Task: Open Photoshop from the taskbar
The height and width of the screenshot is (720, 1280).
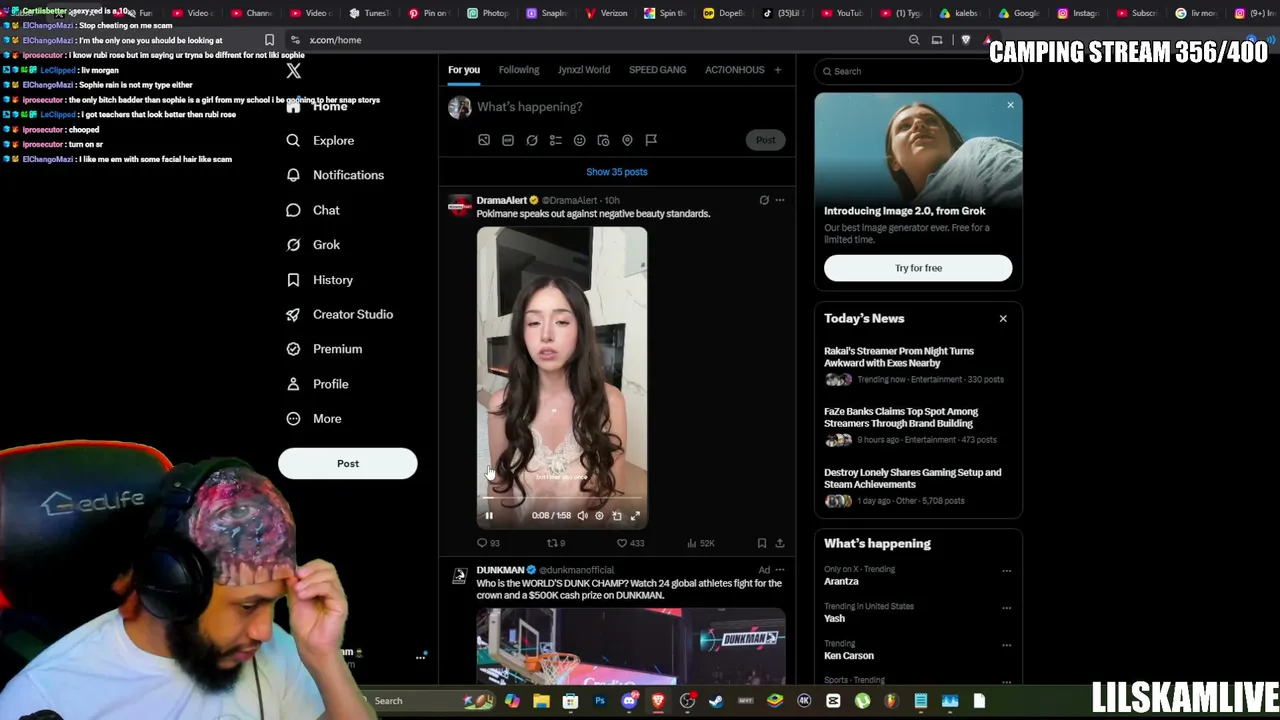Action: 600,701
